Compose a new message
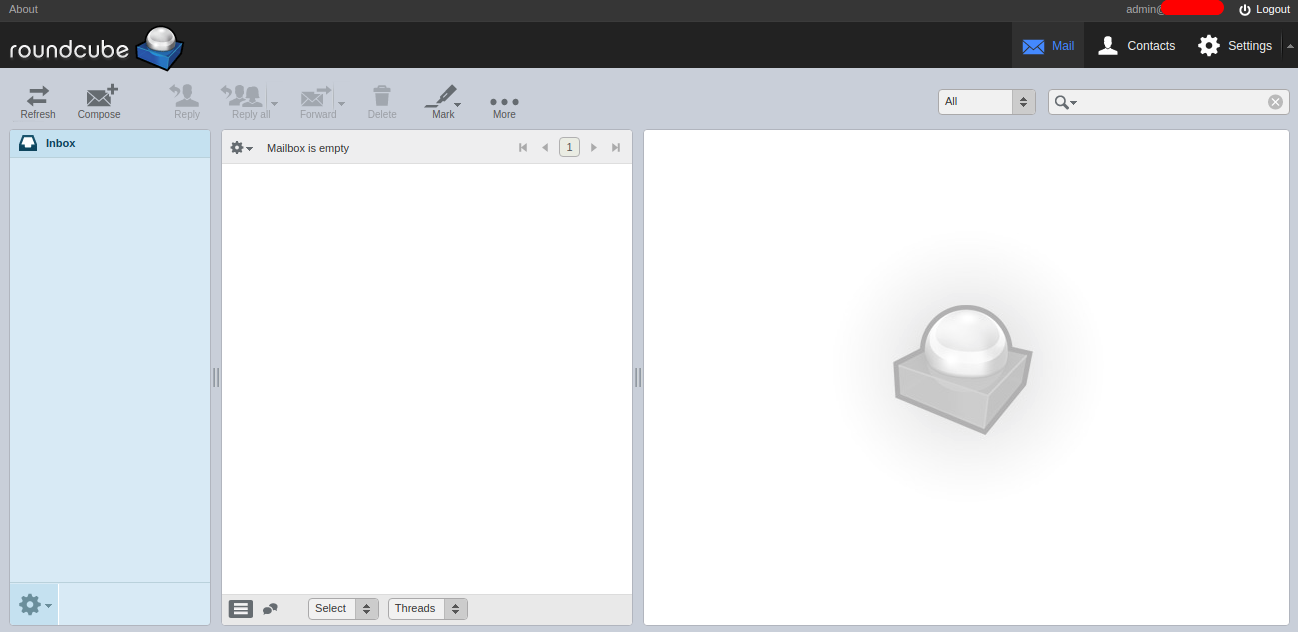The image size is (1298, 632). 100,96
